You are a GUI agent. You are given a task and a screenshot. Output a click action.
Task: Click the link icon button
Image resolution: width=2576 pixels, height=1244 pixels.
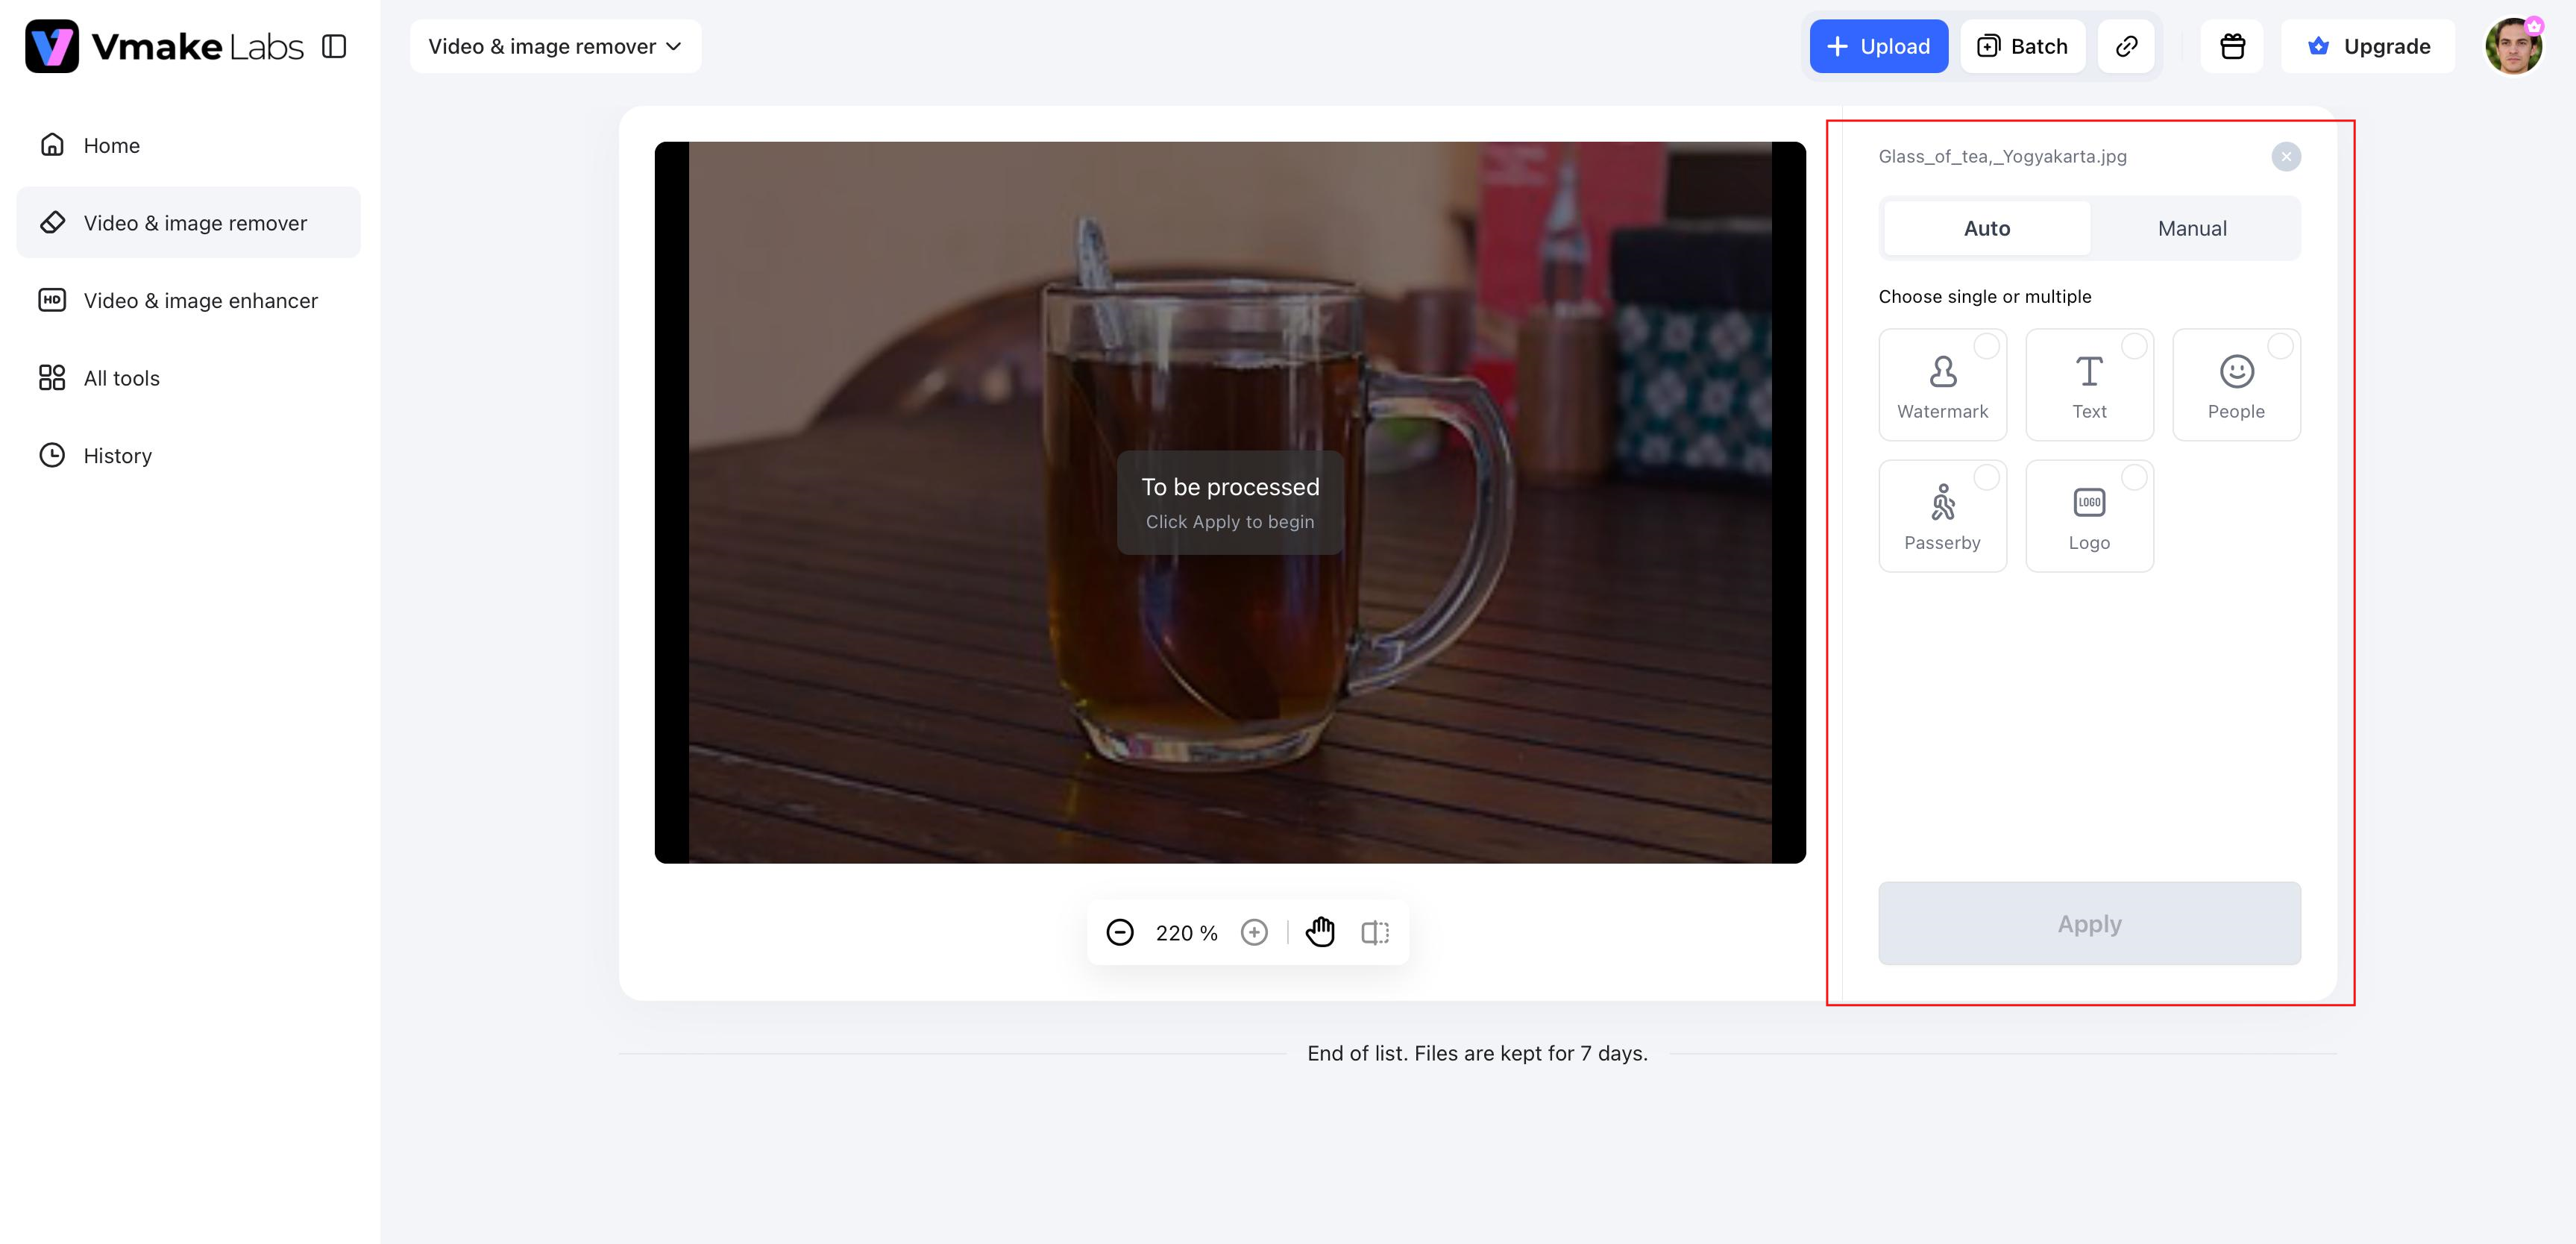[2126, 46]
